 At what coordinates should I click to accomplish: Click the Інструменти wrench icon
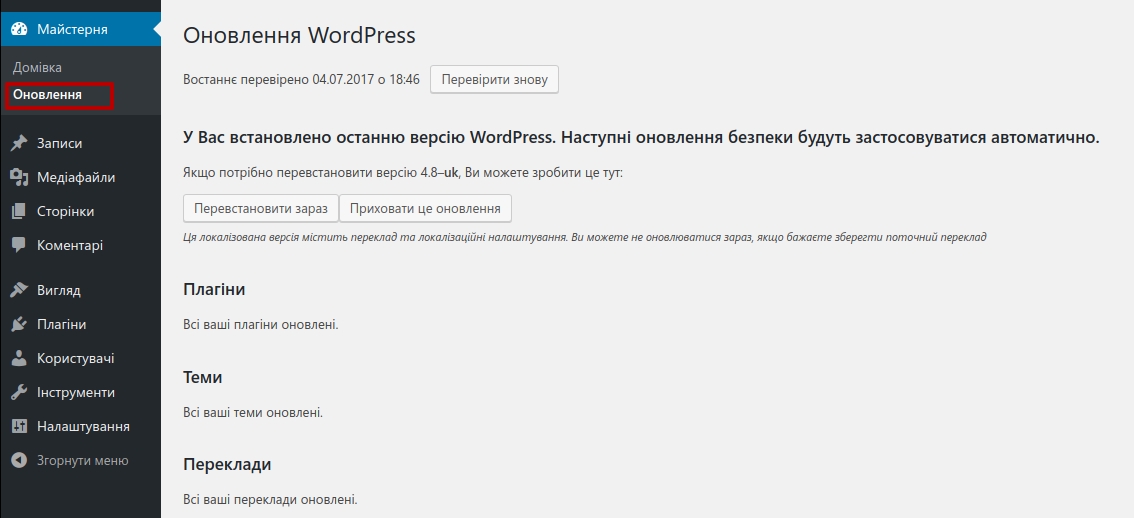19,392
